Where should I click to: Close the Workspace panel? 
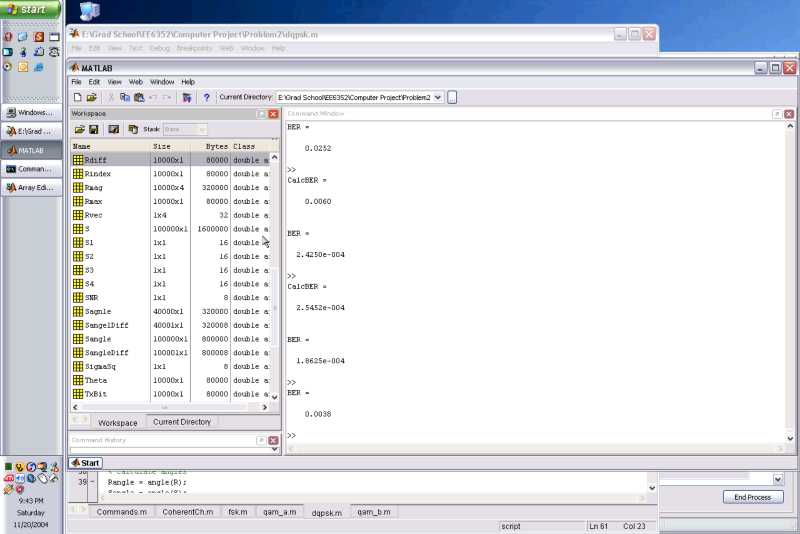click(273, 114)
